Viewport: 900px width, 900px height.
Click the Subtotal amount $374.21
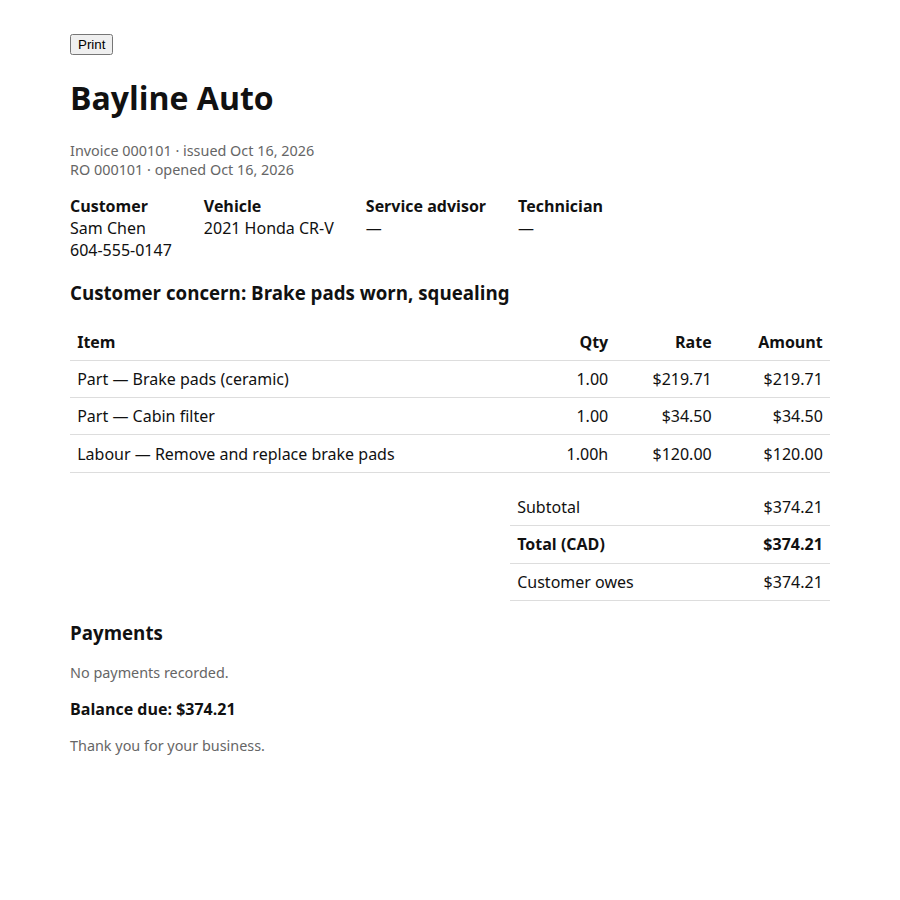click(793, 507)
